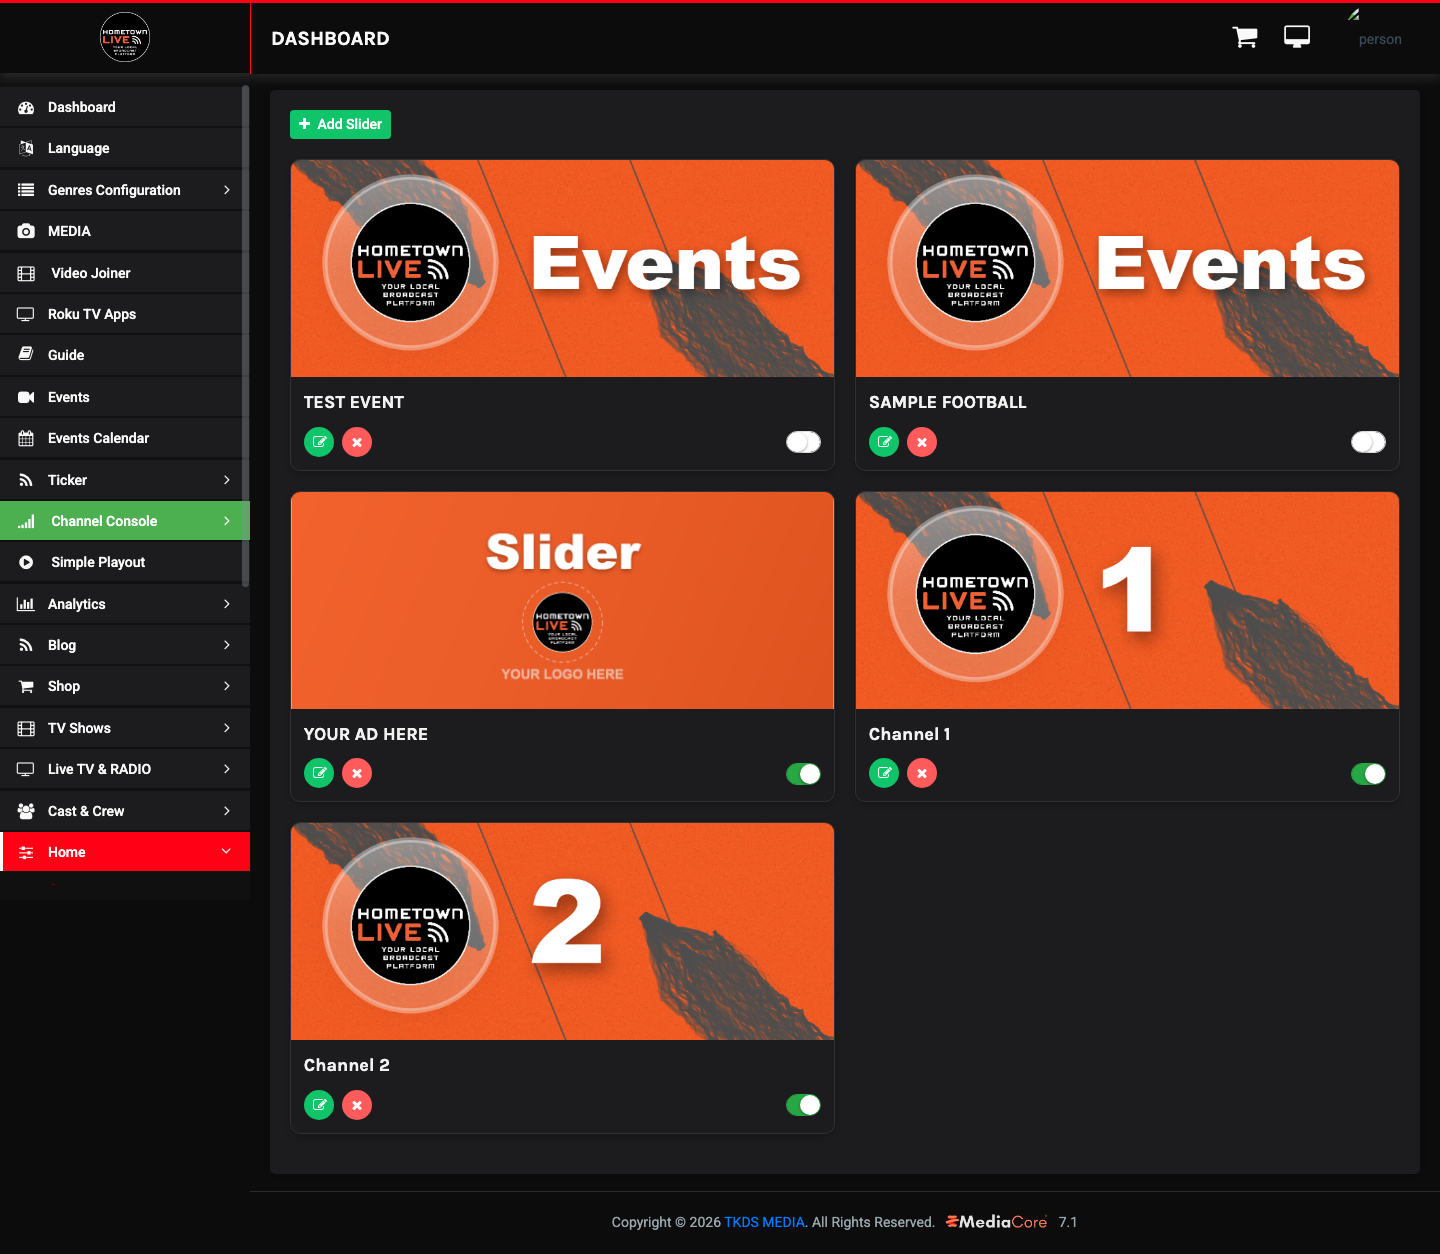Delete the SAMPLE FOOTBALL slider
Image resolution: width=1440 pixels, height=1254 pixels.
[x=922, y=442]
